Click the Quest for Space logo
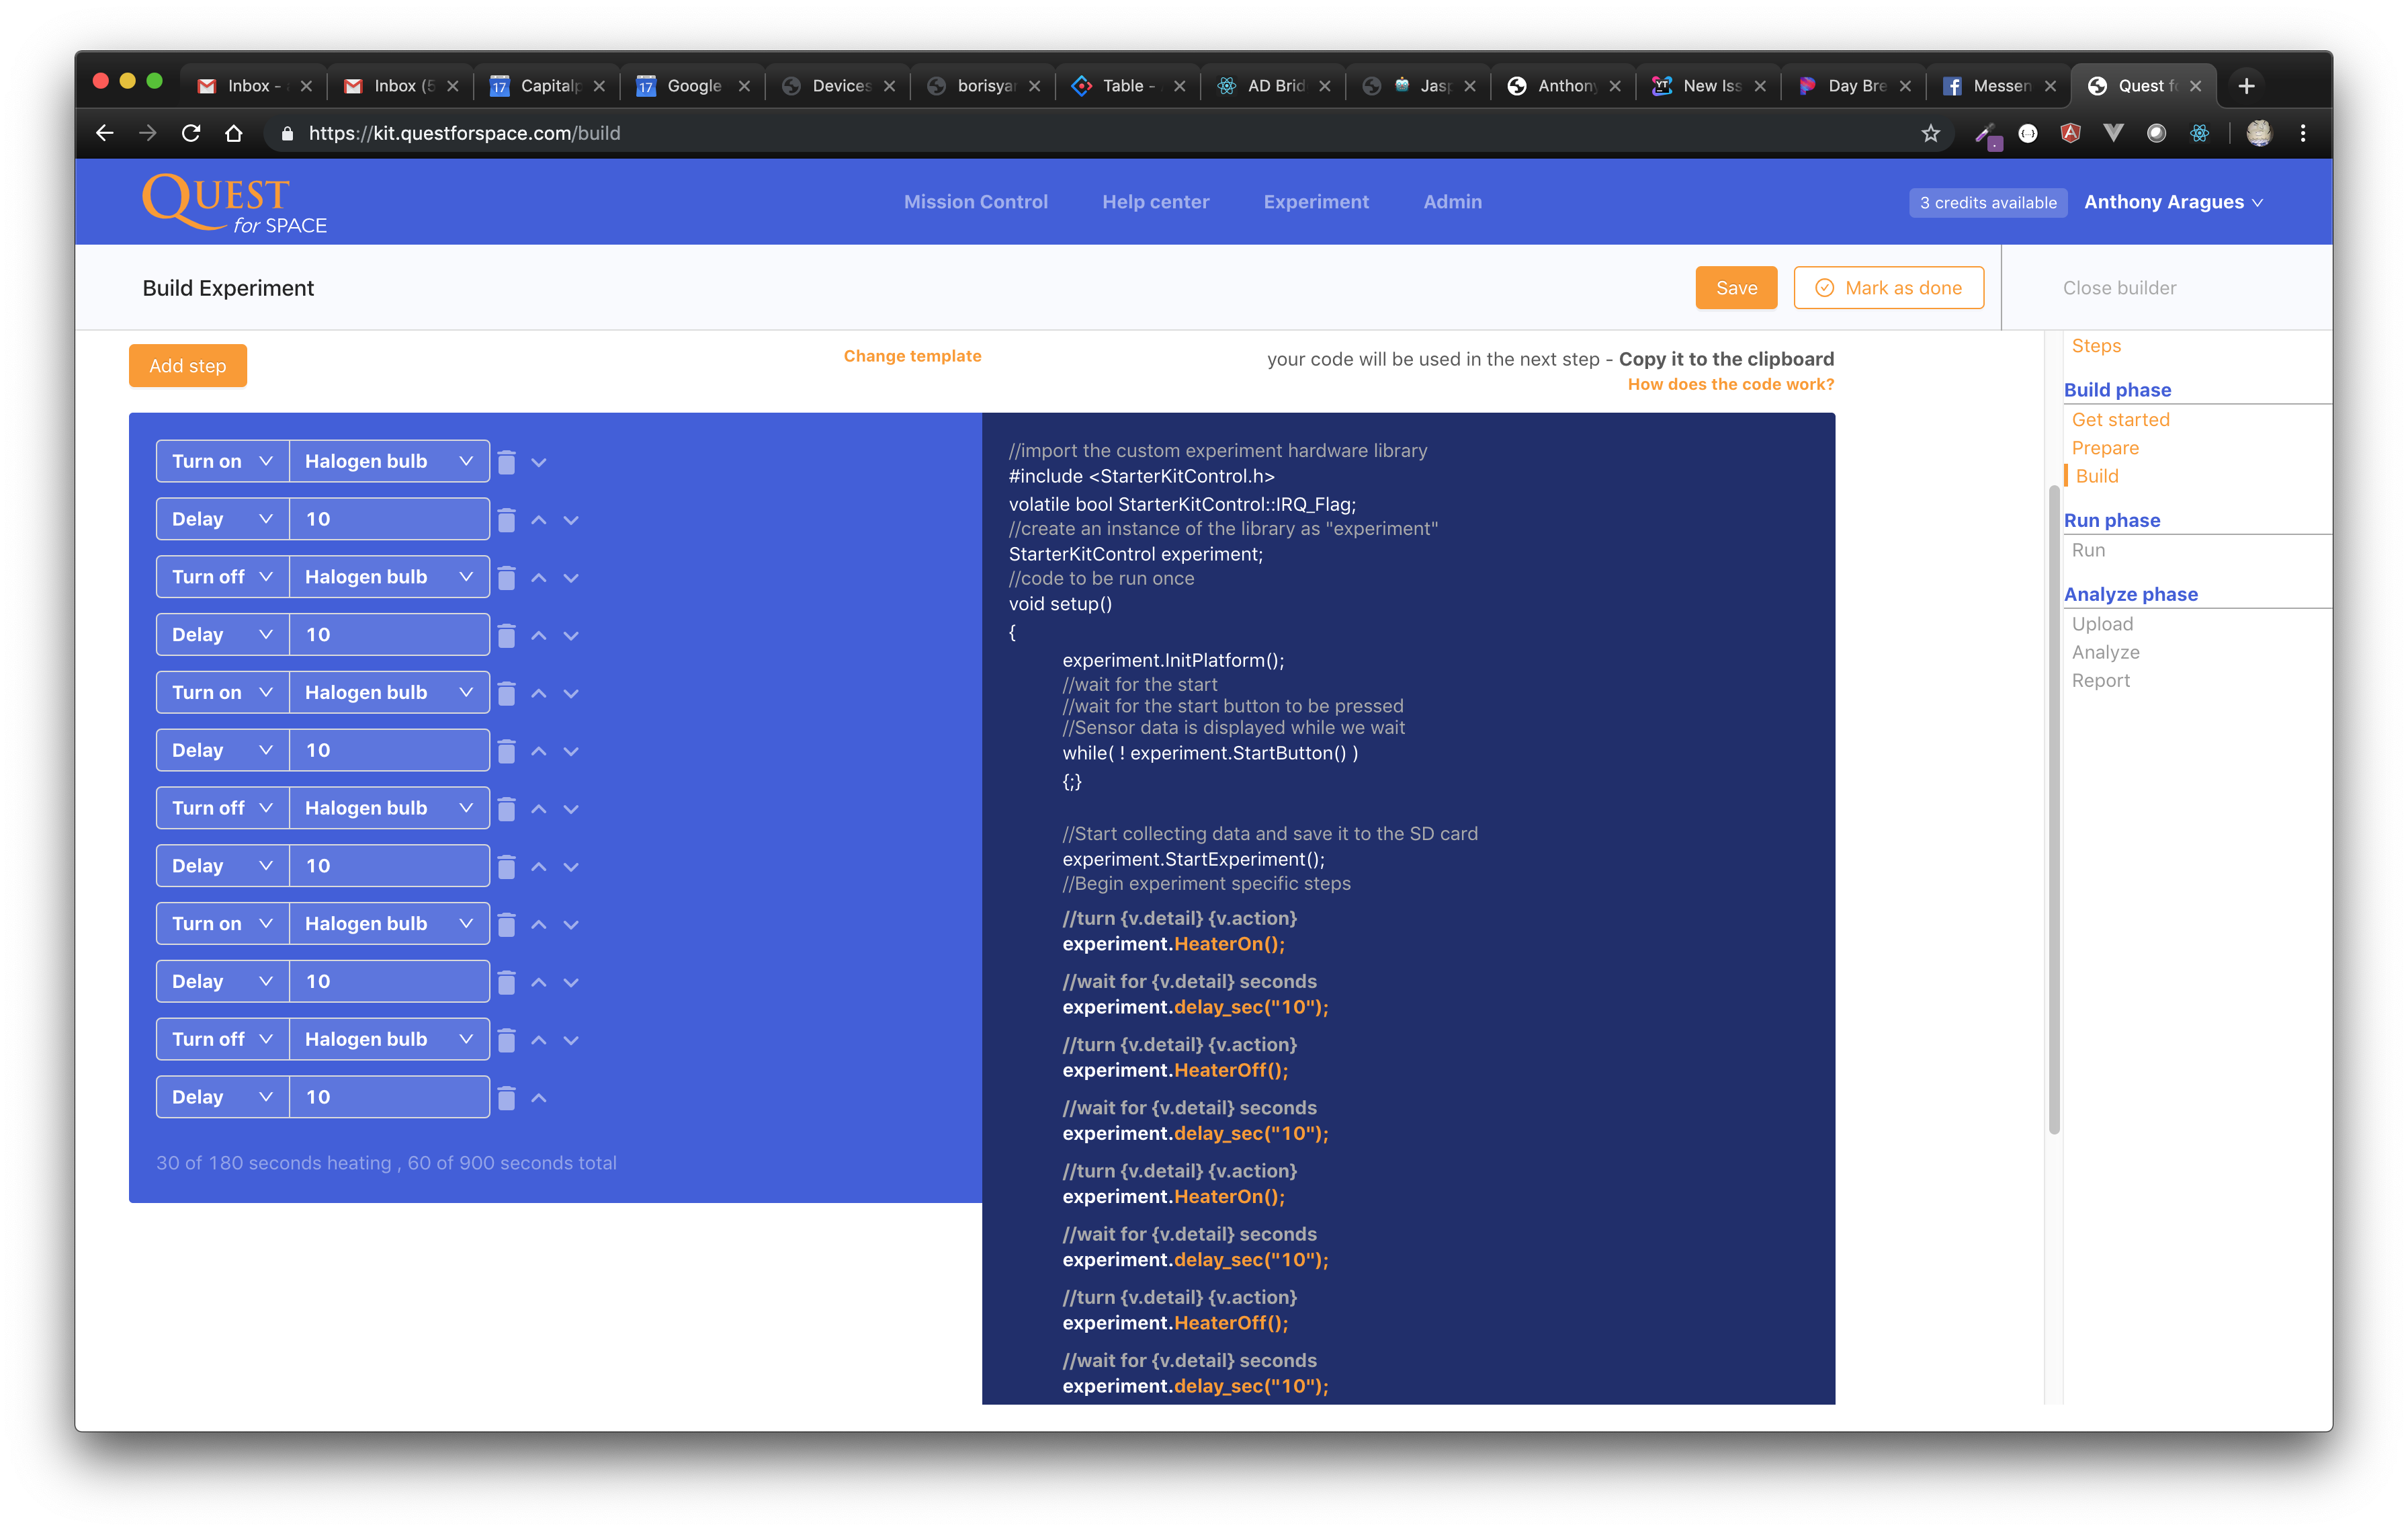This screenshot has width=2408, height=1531. point(234,202)
